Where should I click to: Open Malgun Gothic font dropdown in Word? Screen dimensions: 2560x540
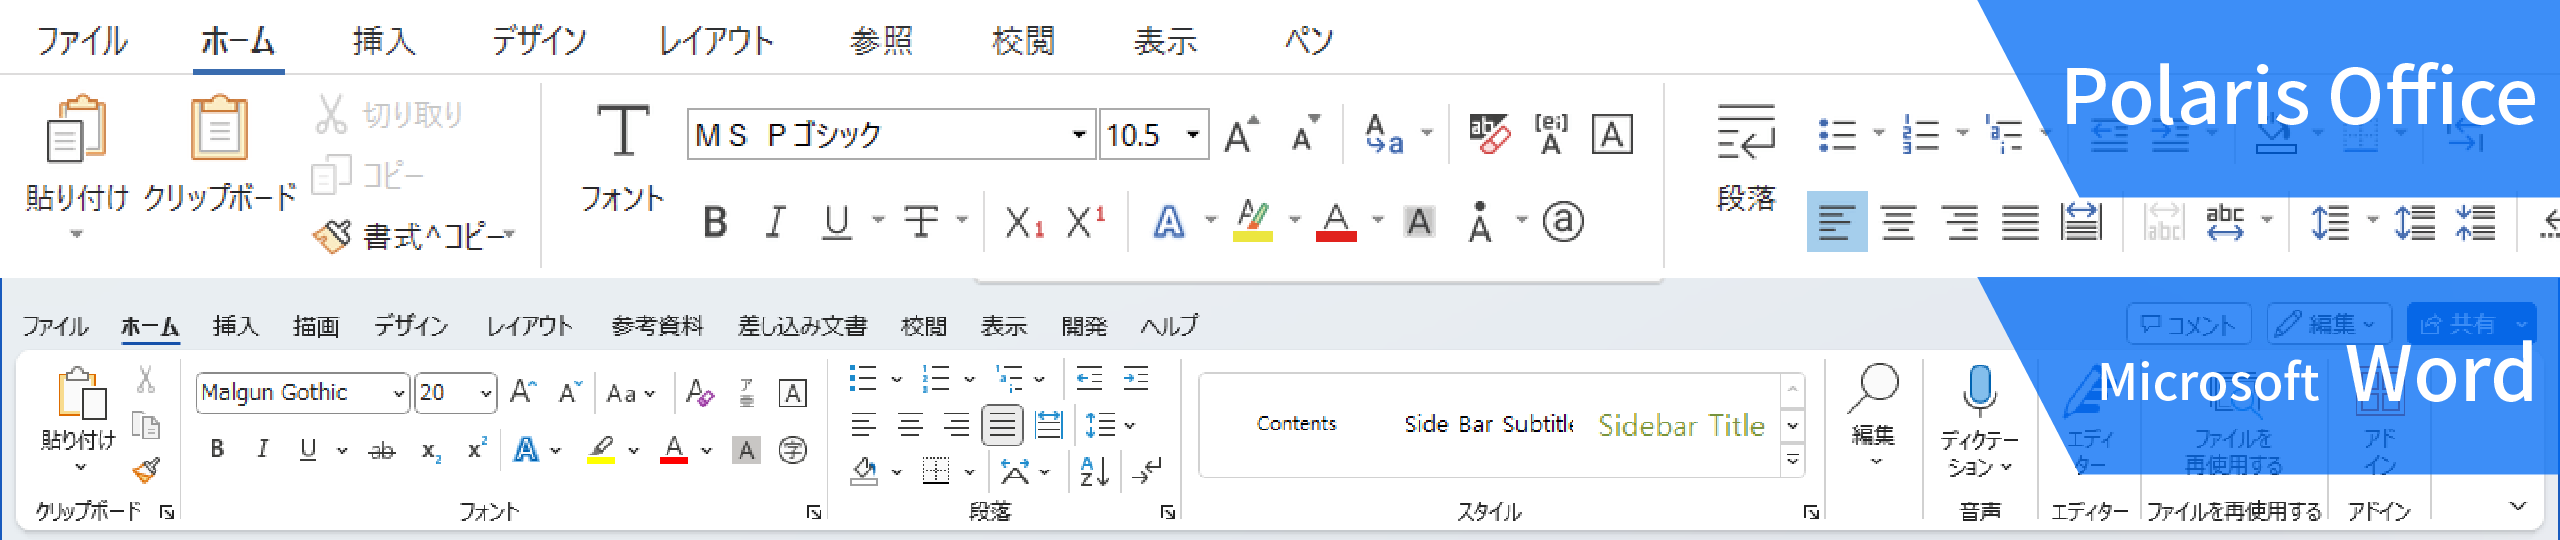[399, 393]
